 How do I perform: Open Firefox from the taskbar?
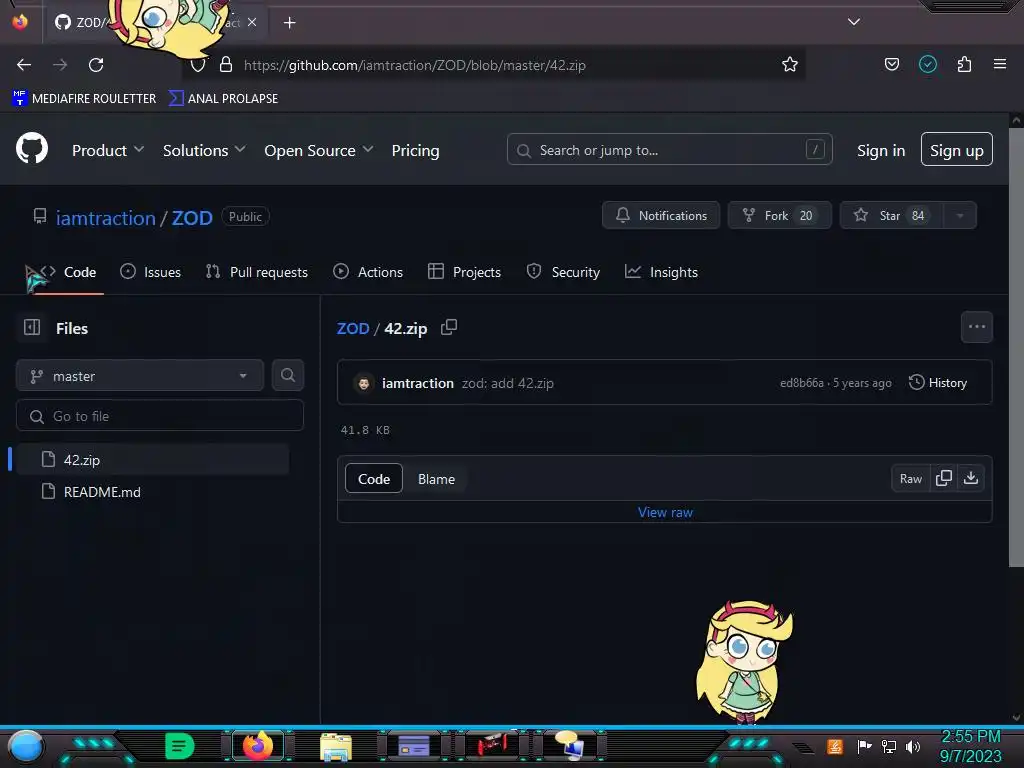coord(257,745)
